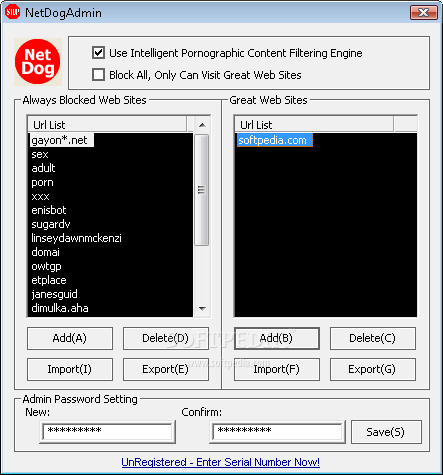Screen dimensions: 443x475
Task: Disable Intelligent Pornographic Content Filtering Engine checkbox
Action: tap(98, 53)
